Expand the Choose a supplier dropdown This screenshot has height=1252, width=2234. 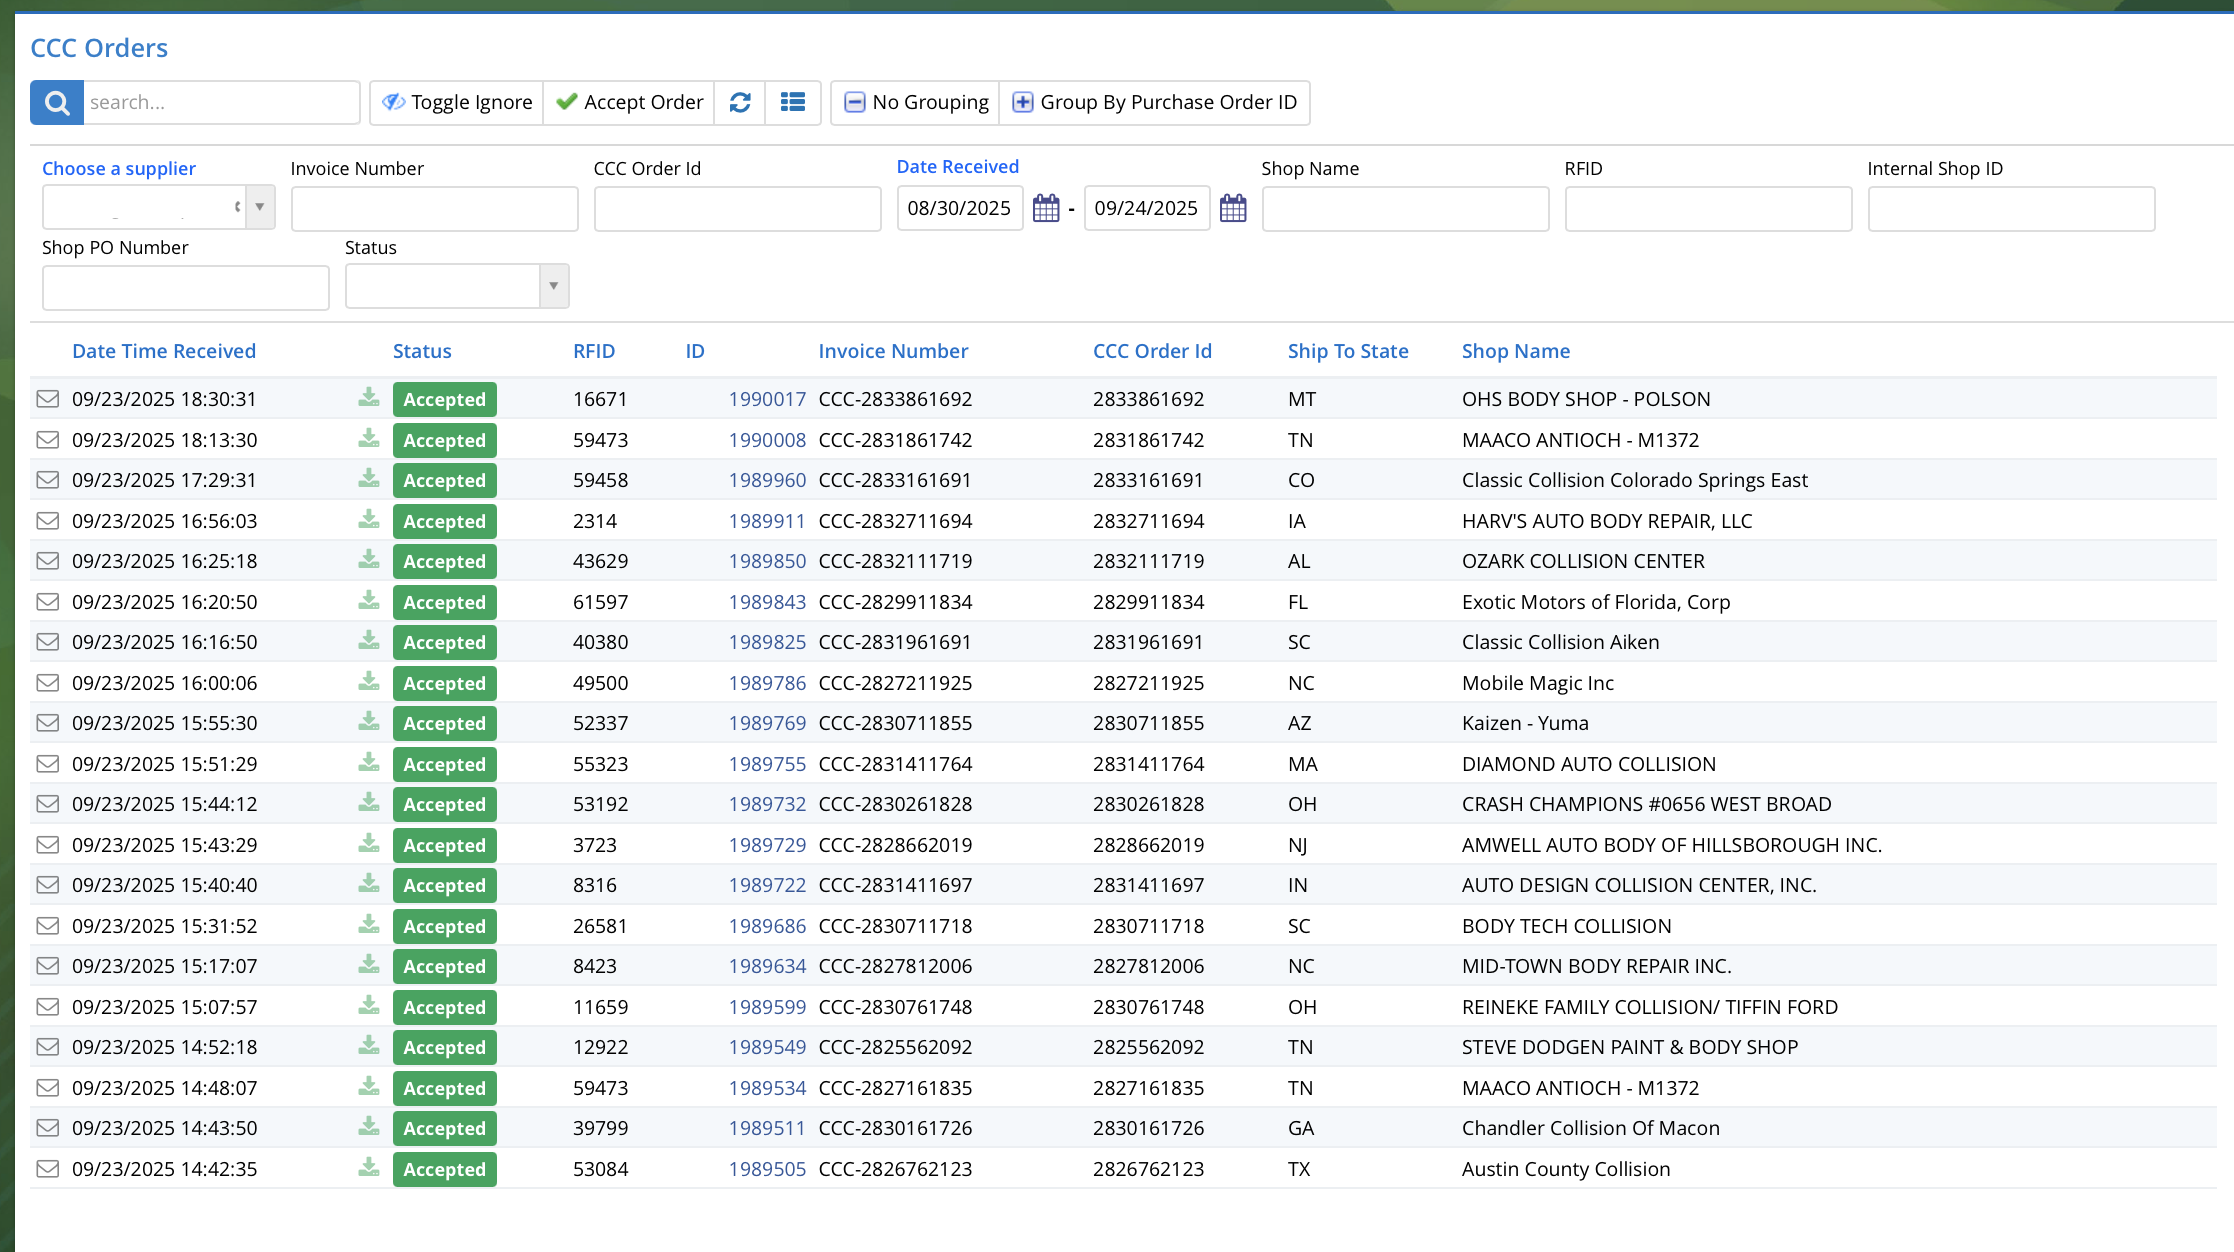click(x=260, y=207)
